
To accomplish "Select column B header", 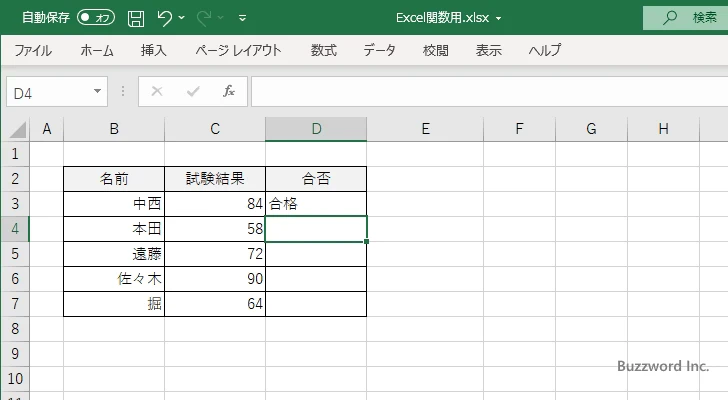I will click(114, 129).
